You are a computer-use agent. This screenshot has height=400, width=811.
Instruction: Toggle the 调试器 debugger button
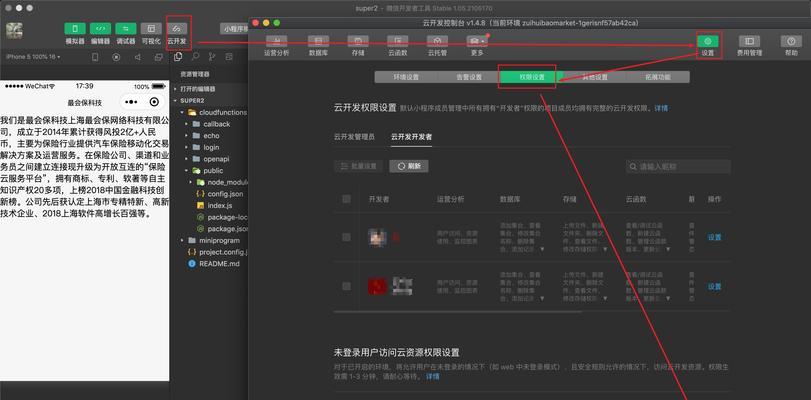click(126, 29)
